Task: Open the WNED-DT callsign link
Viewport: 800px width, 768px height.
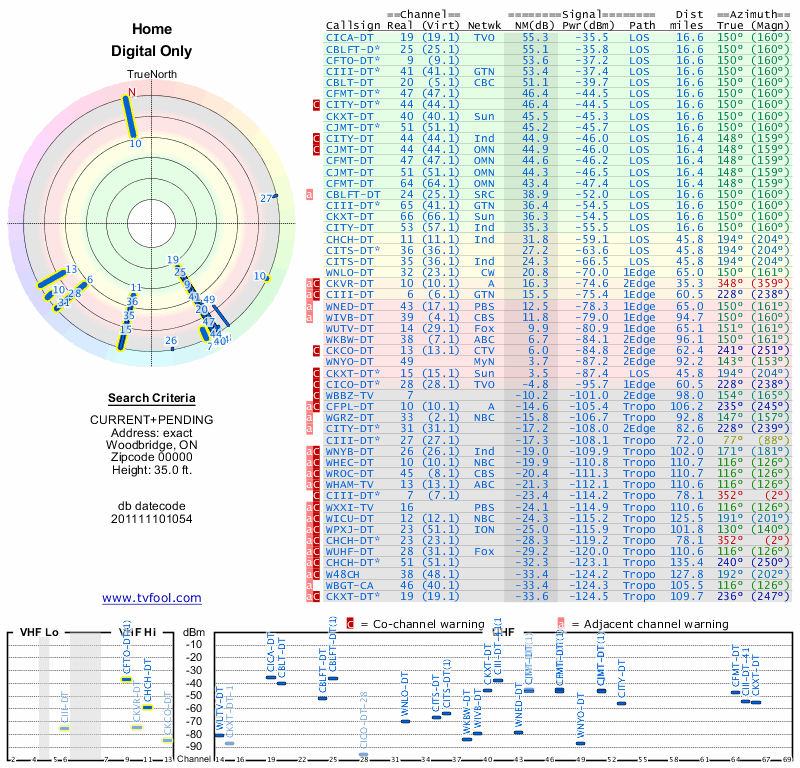Action: (x=349, y=306)
